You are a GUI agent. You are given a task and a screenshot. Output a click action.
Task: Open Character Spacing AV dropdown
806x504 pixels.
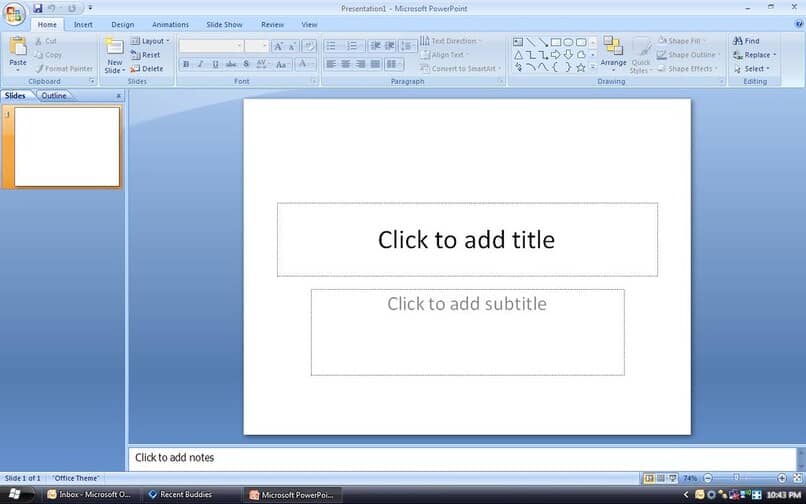coord(262,65)
